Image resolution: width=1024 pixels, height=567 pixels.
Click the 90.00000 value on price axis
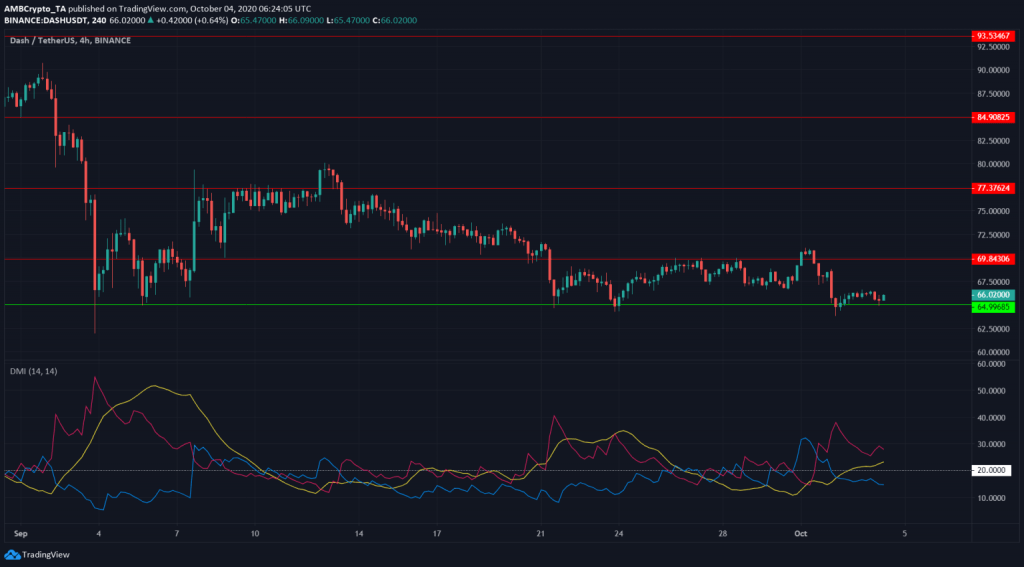(994, 70)
